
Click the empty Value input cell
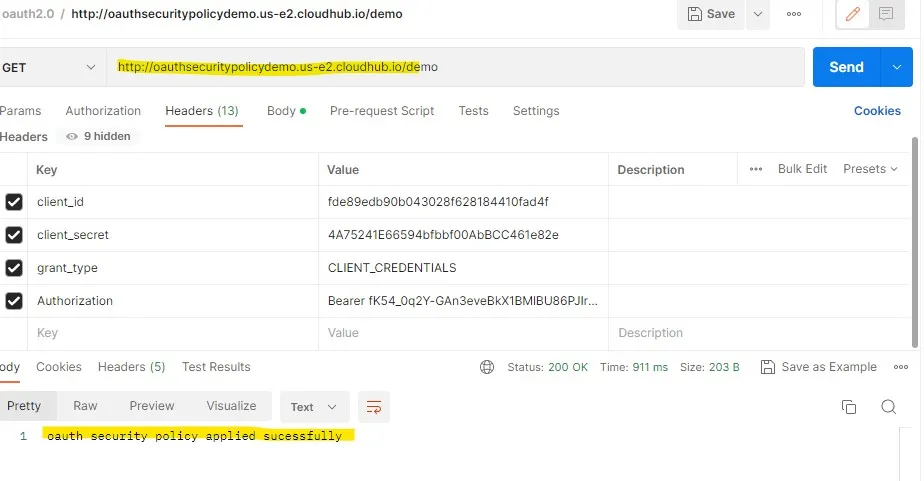click(x=463, y=333)
